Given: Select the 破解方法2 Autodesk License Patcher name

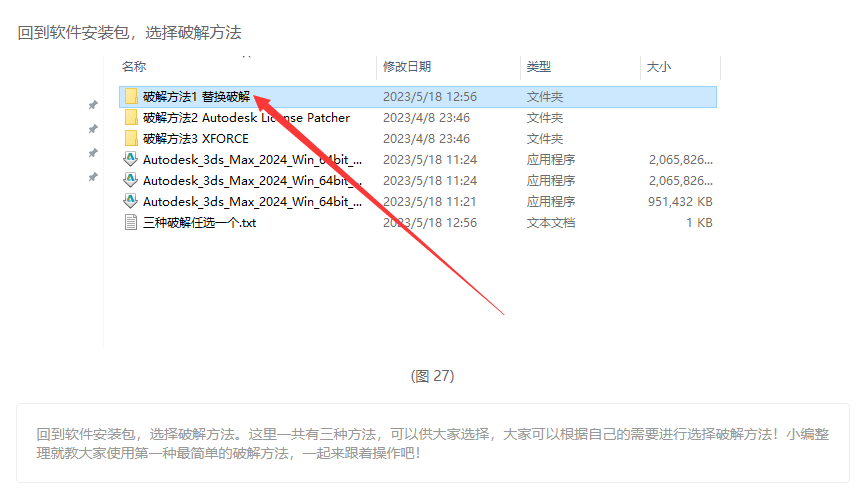Looking at the screenshot, I should (246, 118).
